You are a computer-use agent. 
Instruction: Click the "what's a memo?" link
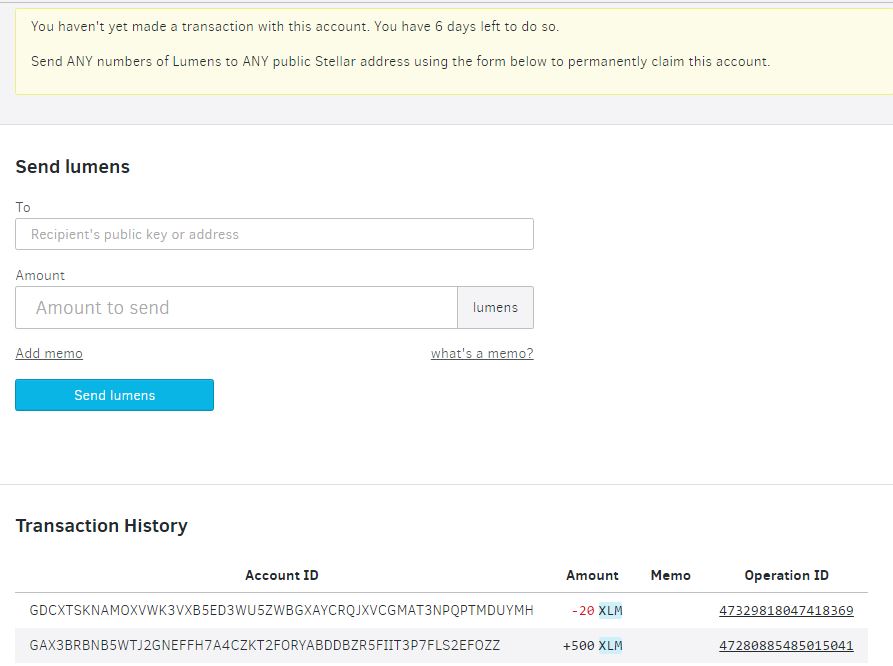(x=482, y=354)
